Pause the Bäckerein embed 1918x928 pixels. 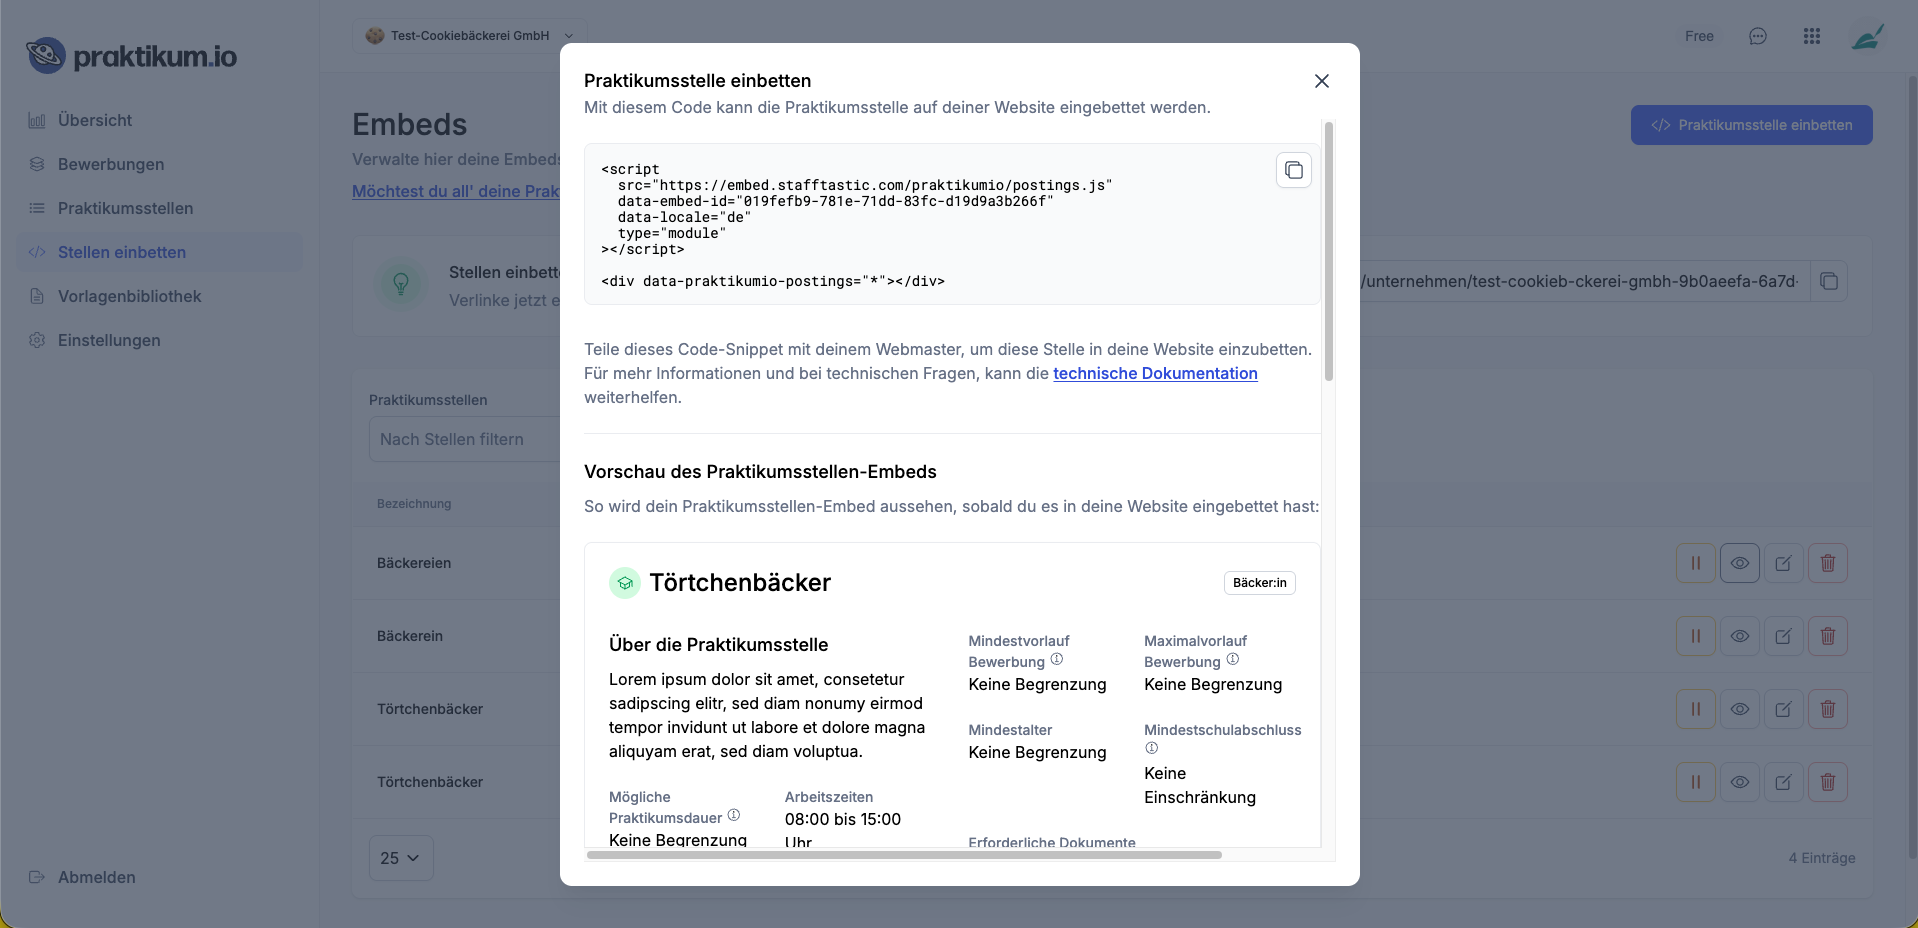(x=1696, y=636)
